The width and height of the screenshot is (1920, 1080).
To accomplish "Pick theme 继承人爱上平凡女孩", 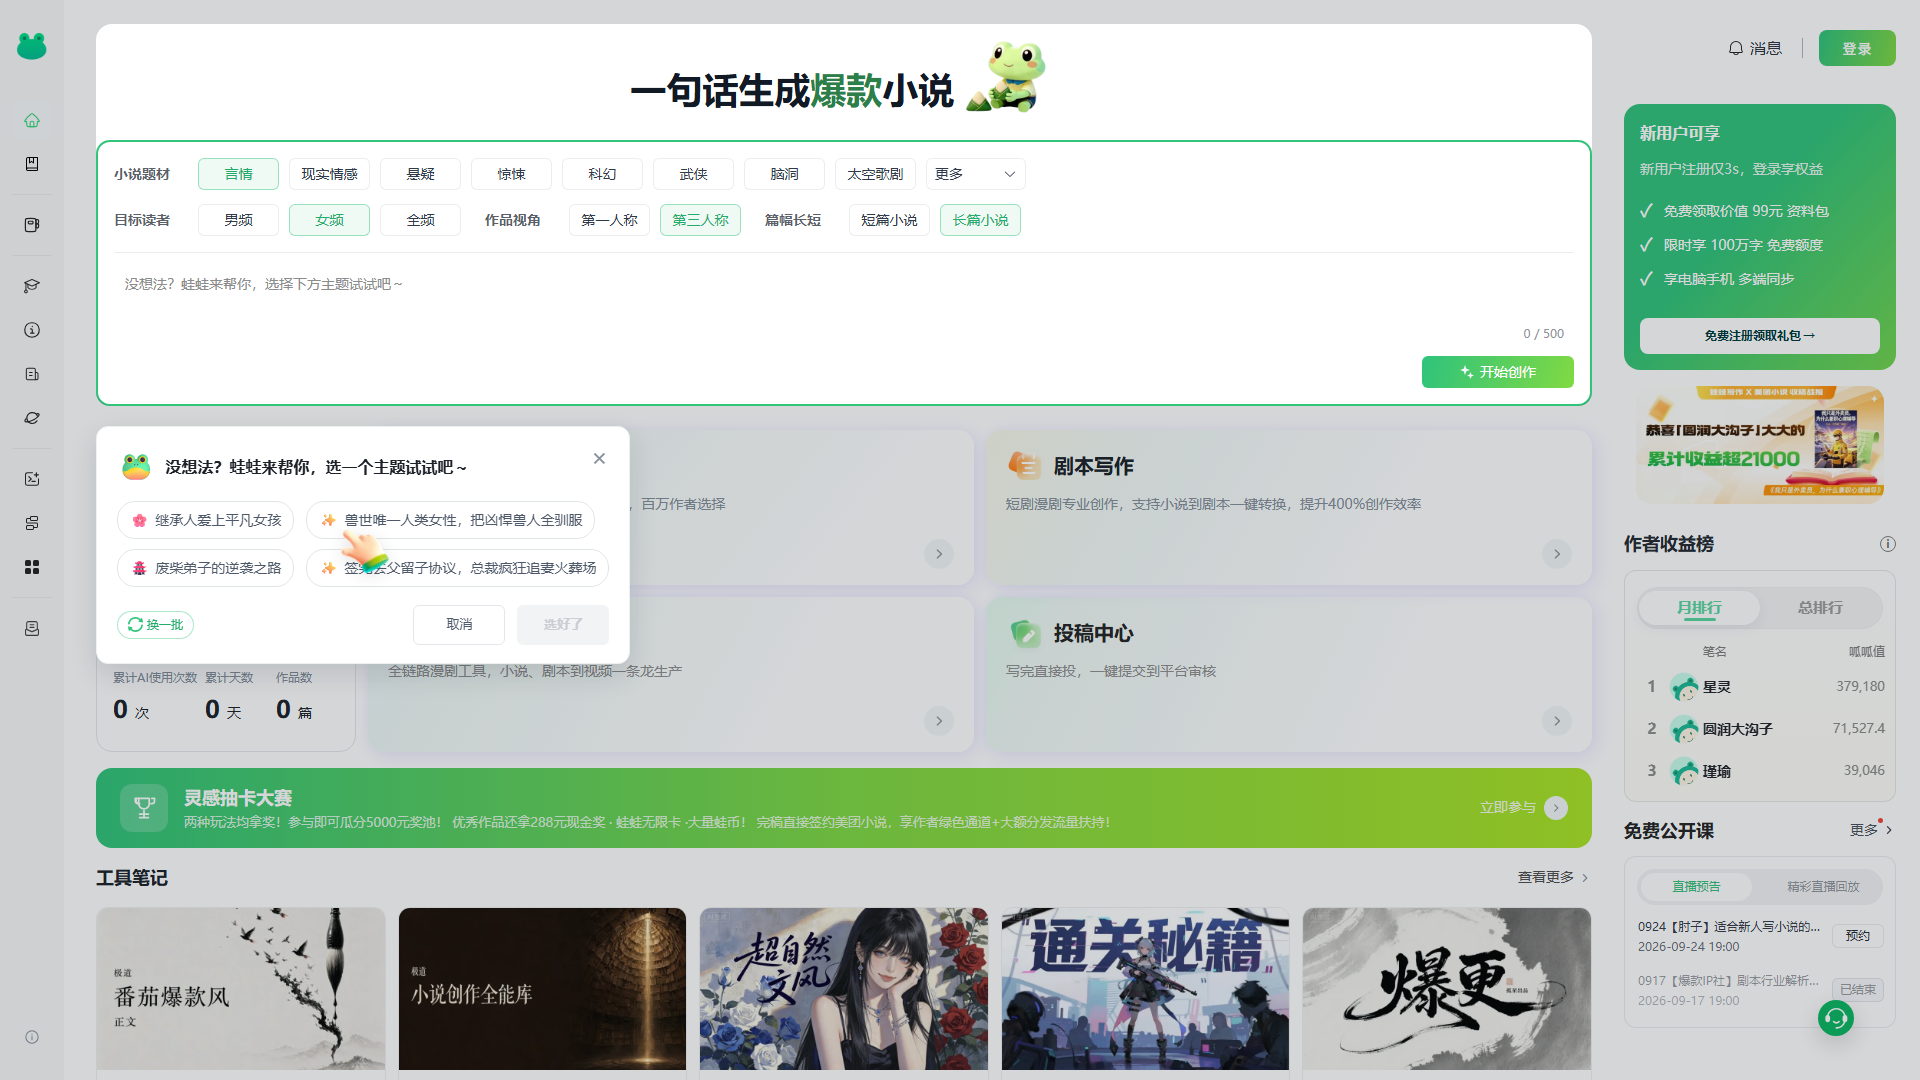I will 205,520.
